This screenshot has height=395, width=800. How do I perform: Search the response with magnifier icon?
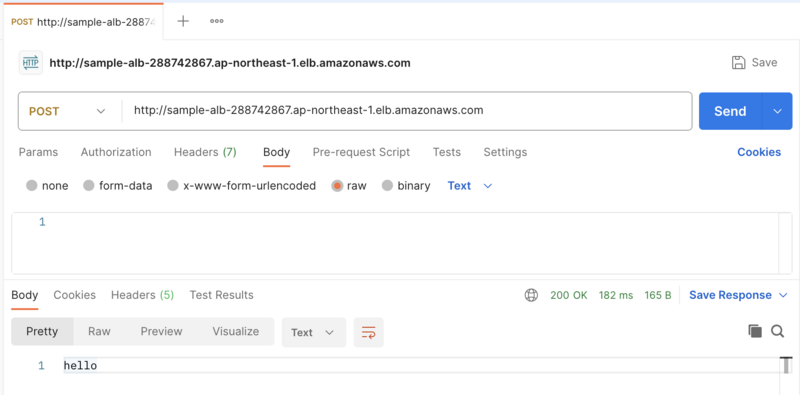(x=778, y=331)
